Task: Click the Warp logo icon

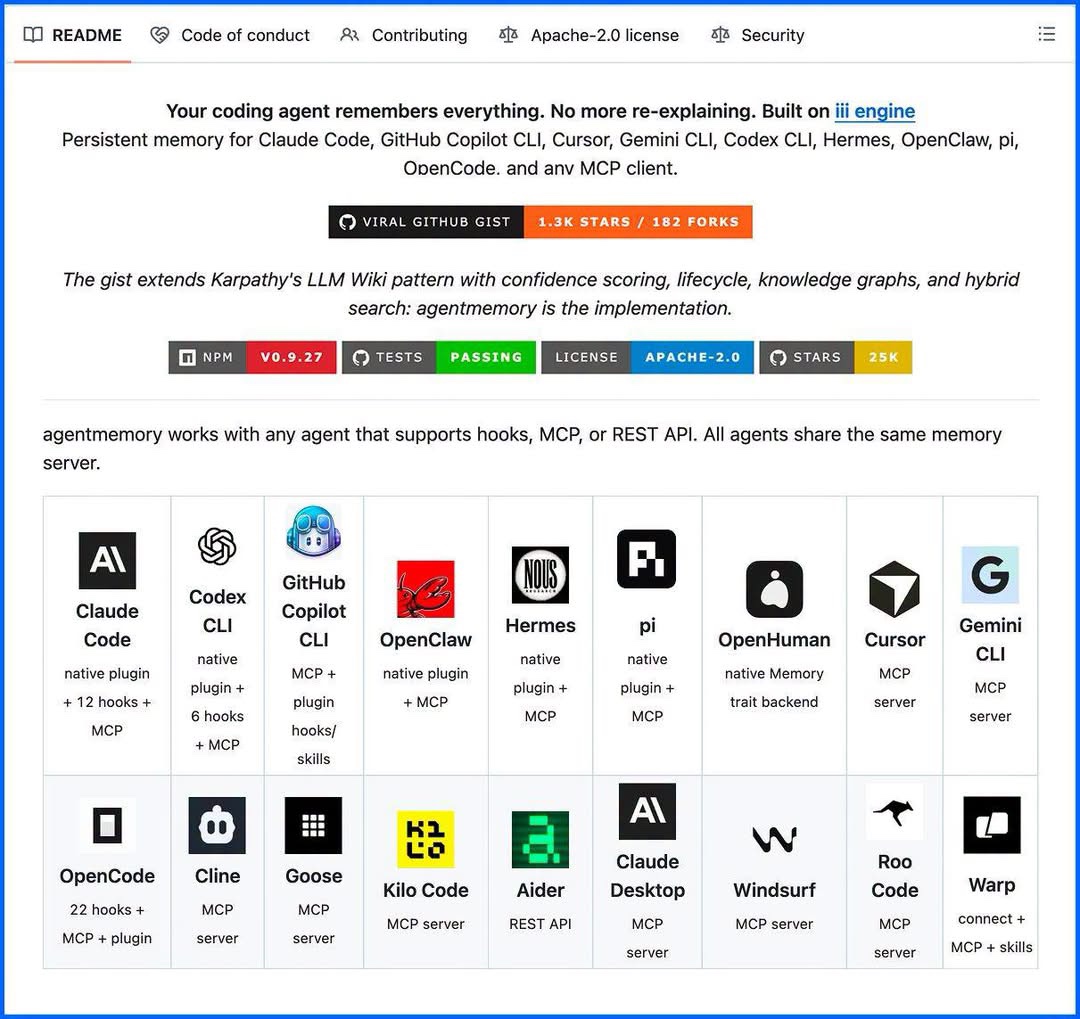Action: (992, 825)
